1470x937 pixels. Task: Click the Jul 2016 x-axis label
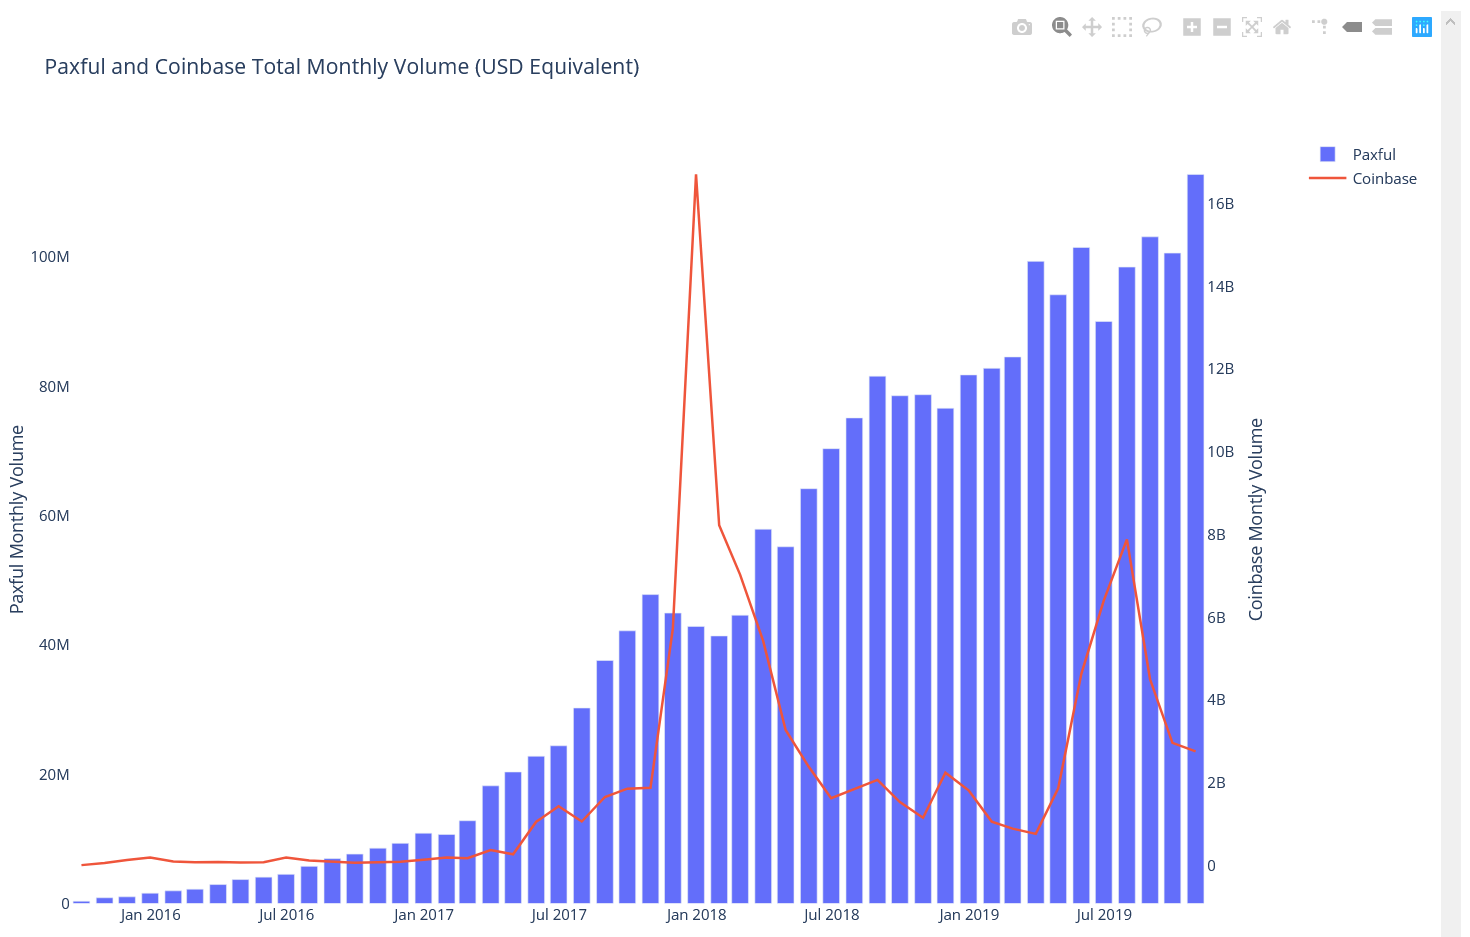click(x=286, y=915)
